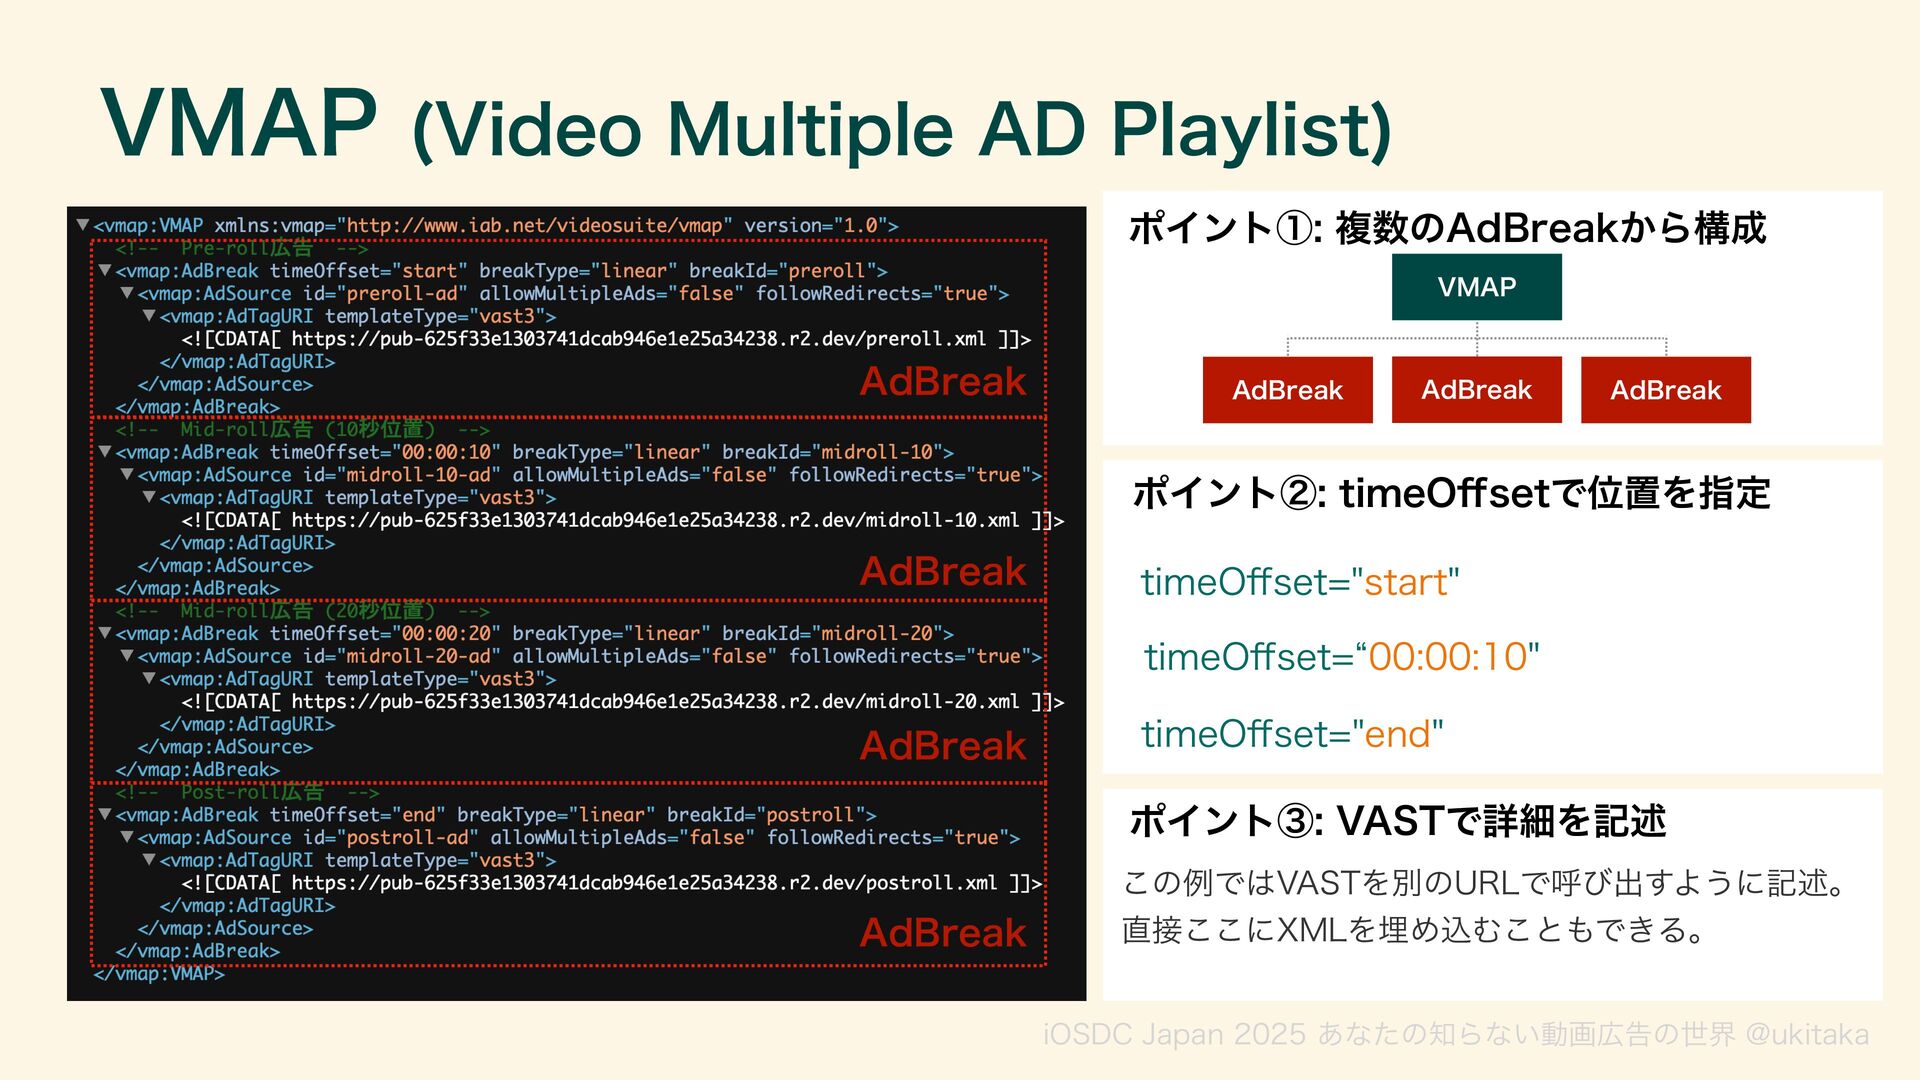The image size is (1920, 1080).
Task: Click the preroll.xml CDATA URL
Action: 638,339
